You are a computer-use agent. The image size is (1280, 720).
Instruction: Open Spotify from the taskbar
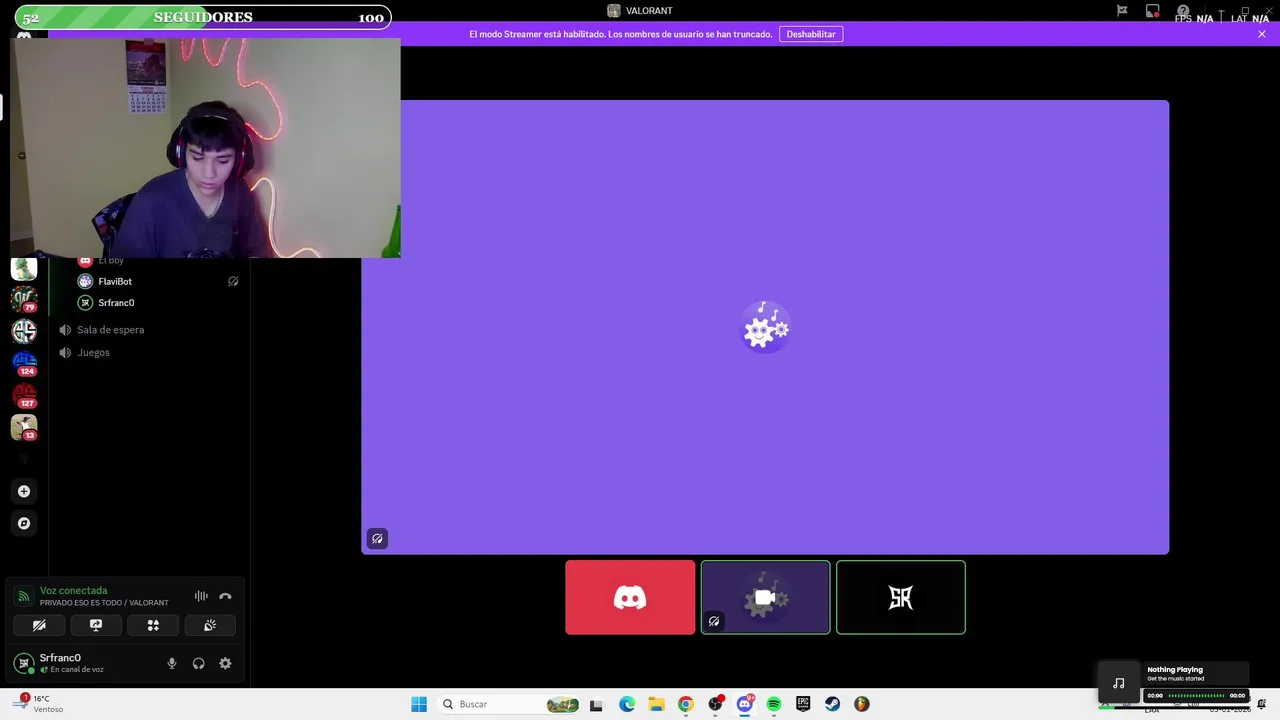click(774, 704)
